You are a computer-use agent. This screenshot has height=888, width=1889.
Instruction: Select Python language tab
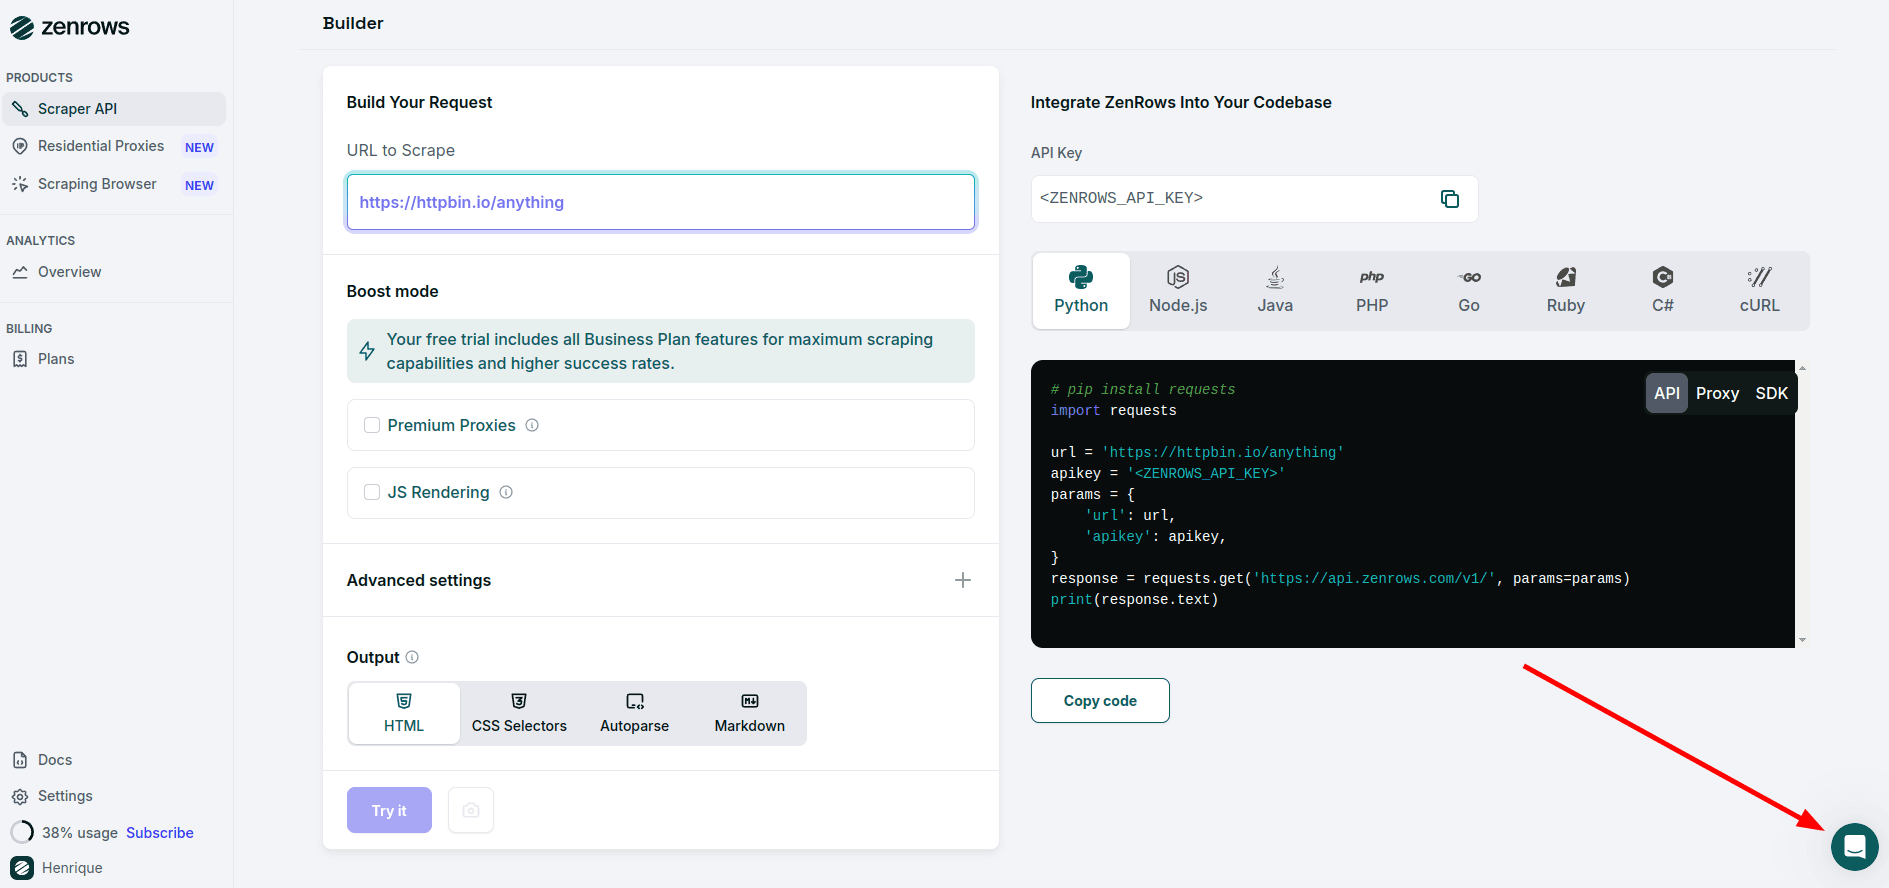[1081, 291]
